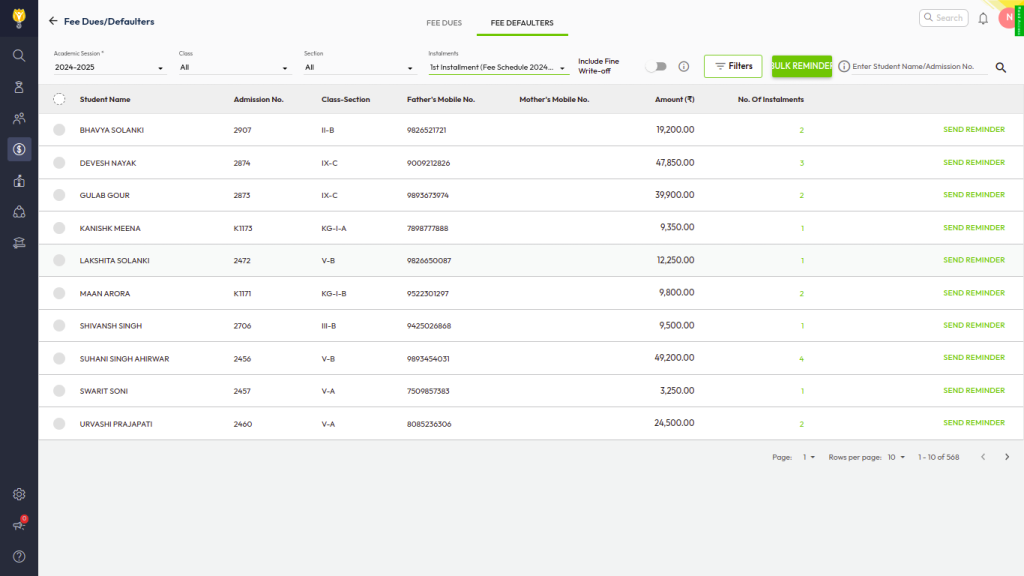Open the notifications bell
This screenshot has height=576, width=1024.
983,18
